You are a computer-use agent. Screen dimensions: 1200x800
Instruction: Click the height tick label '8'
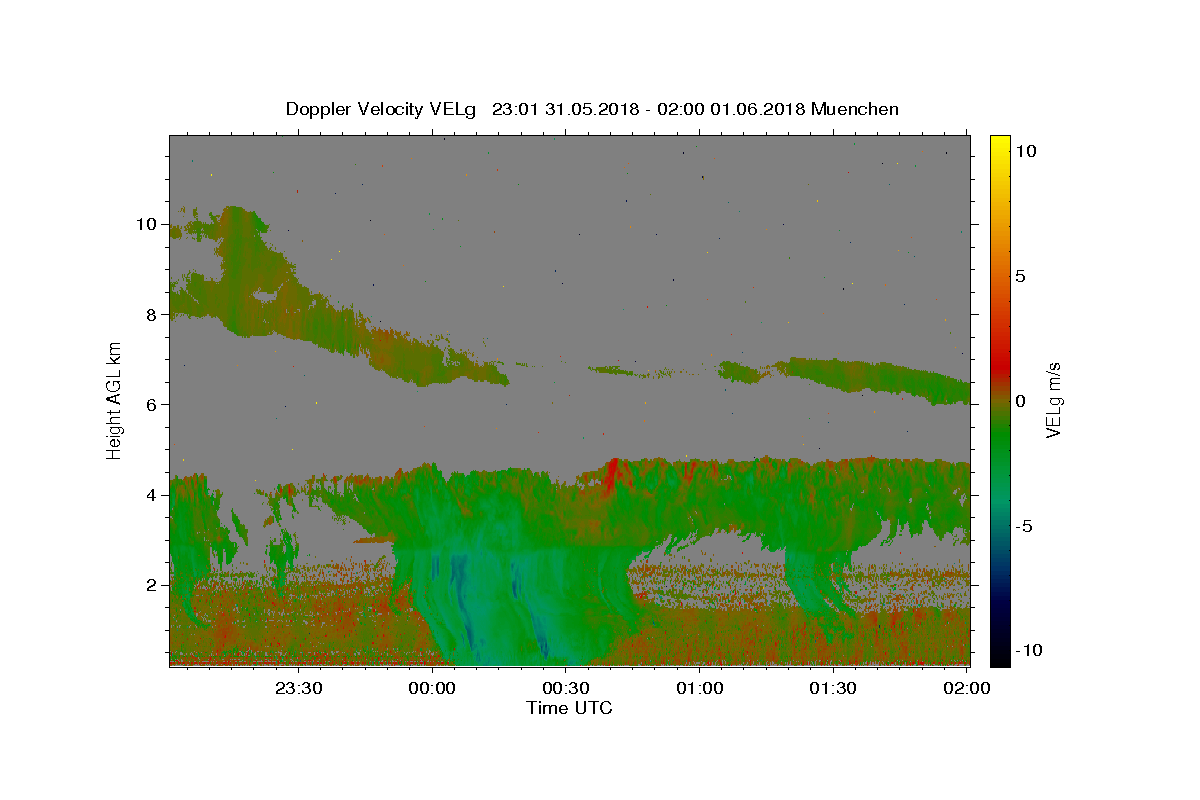tap(150, 314)
